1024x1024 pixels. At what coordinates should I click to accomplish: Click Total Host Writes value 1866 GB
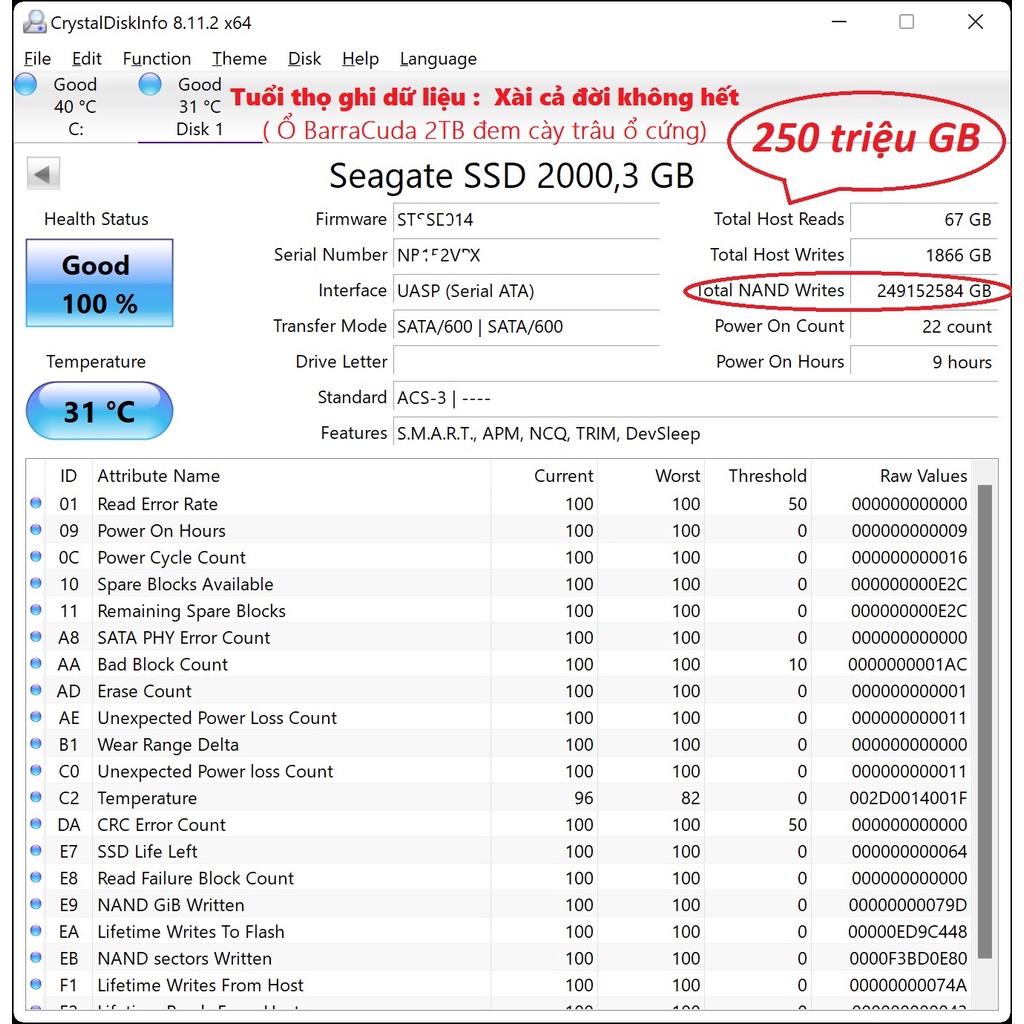click(924, 255)
